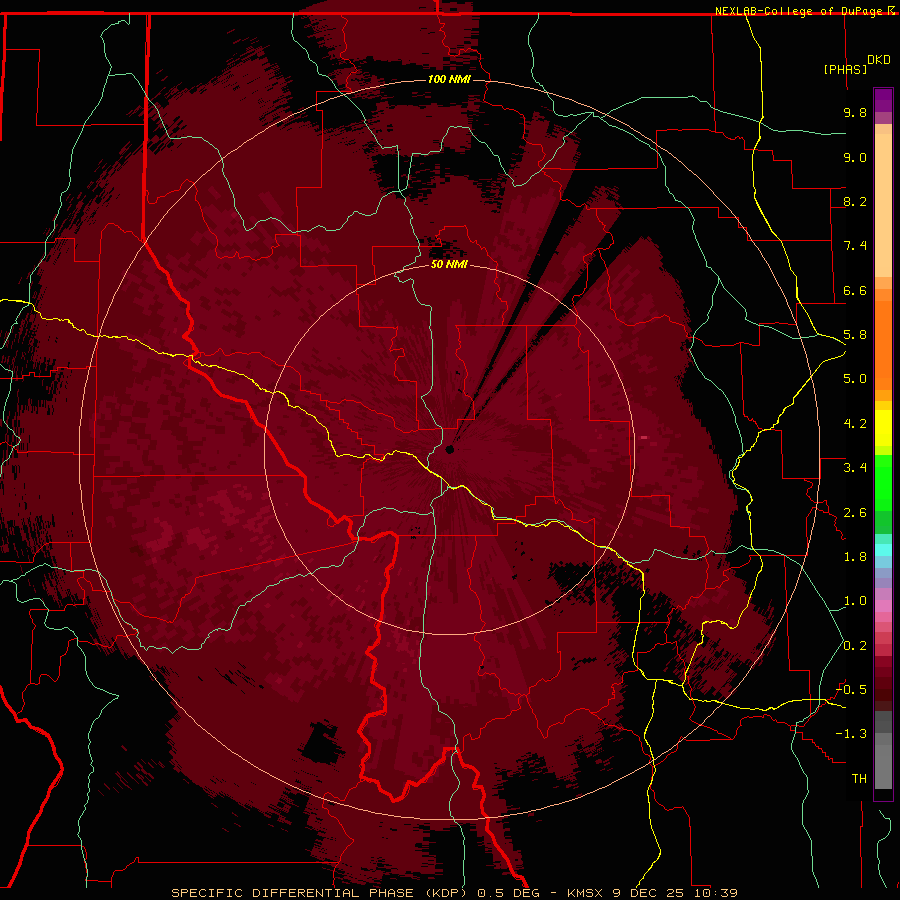Viewport: 900px width, 900px height.
Task: Click the DKD label above the color scale
Action: click(879, 60)
